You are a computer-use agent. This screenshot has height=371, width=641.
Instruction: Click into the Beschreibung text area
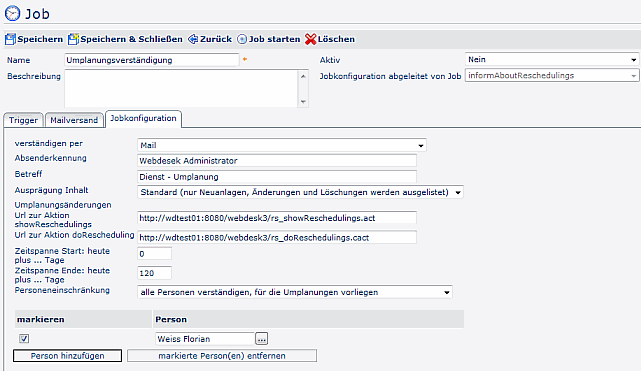click(182, 88)
